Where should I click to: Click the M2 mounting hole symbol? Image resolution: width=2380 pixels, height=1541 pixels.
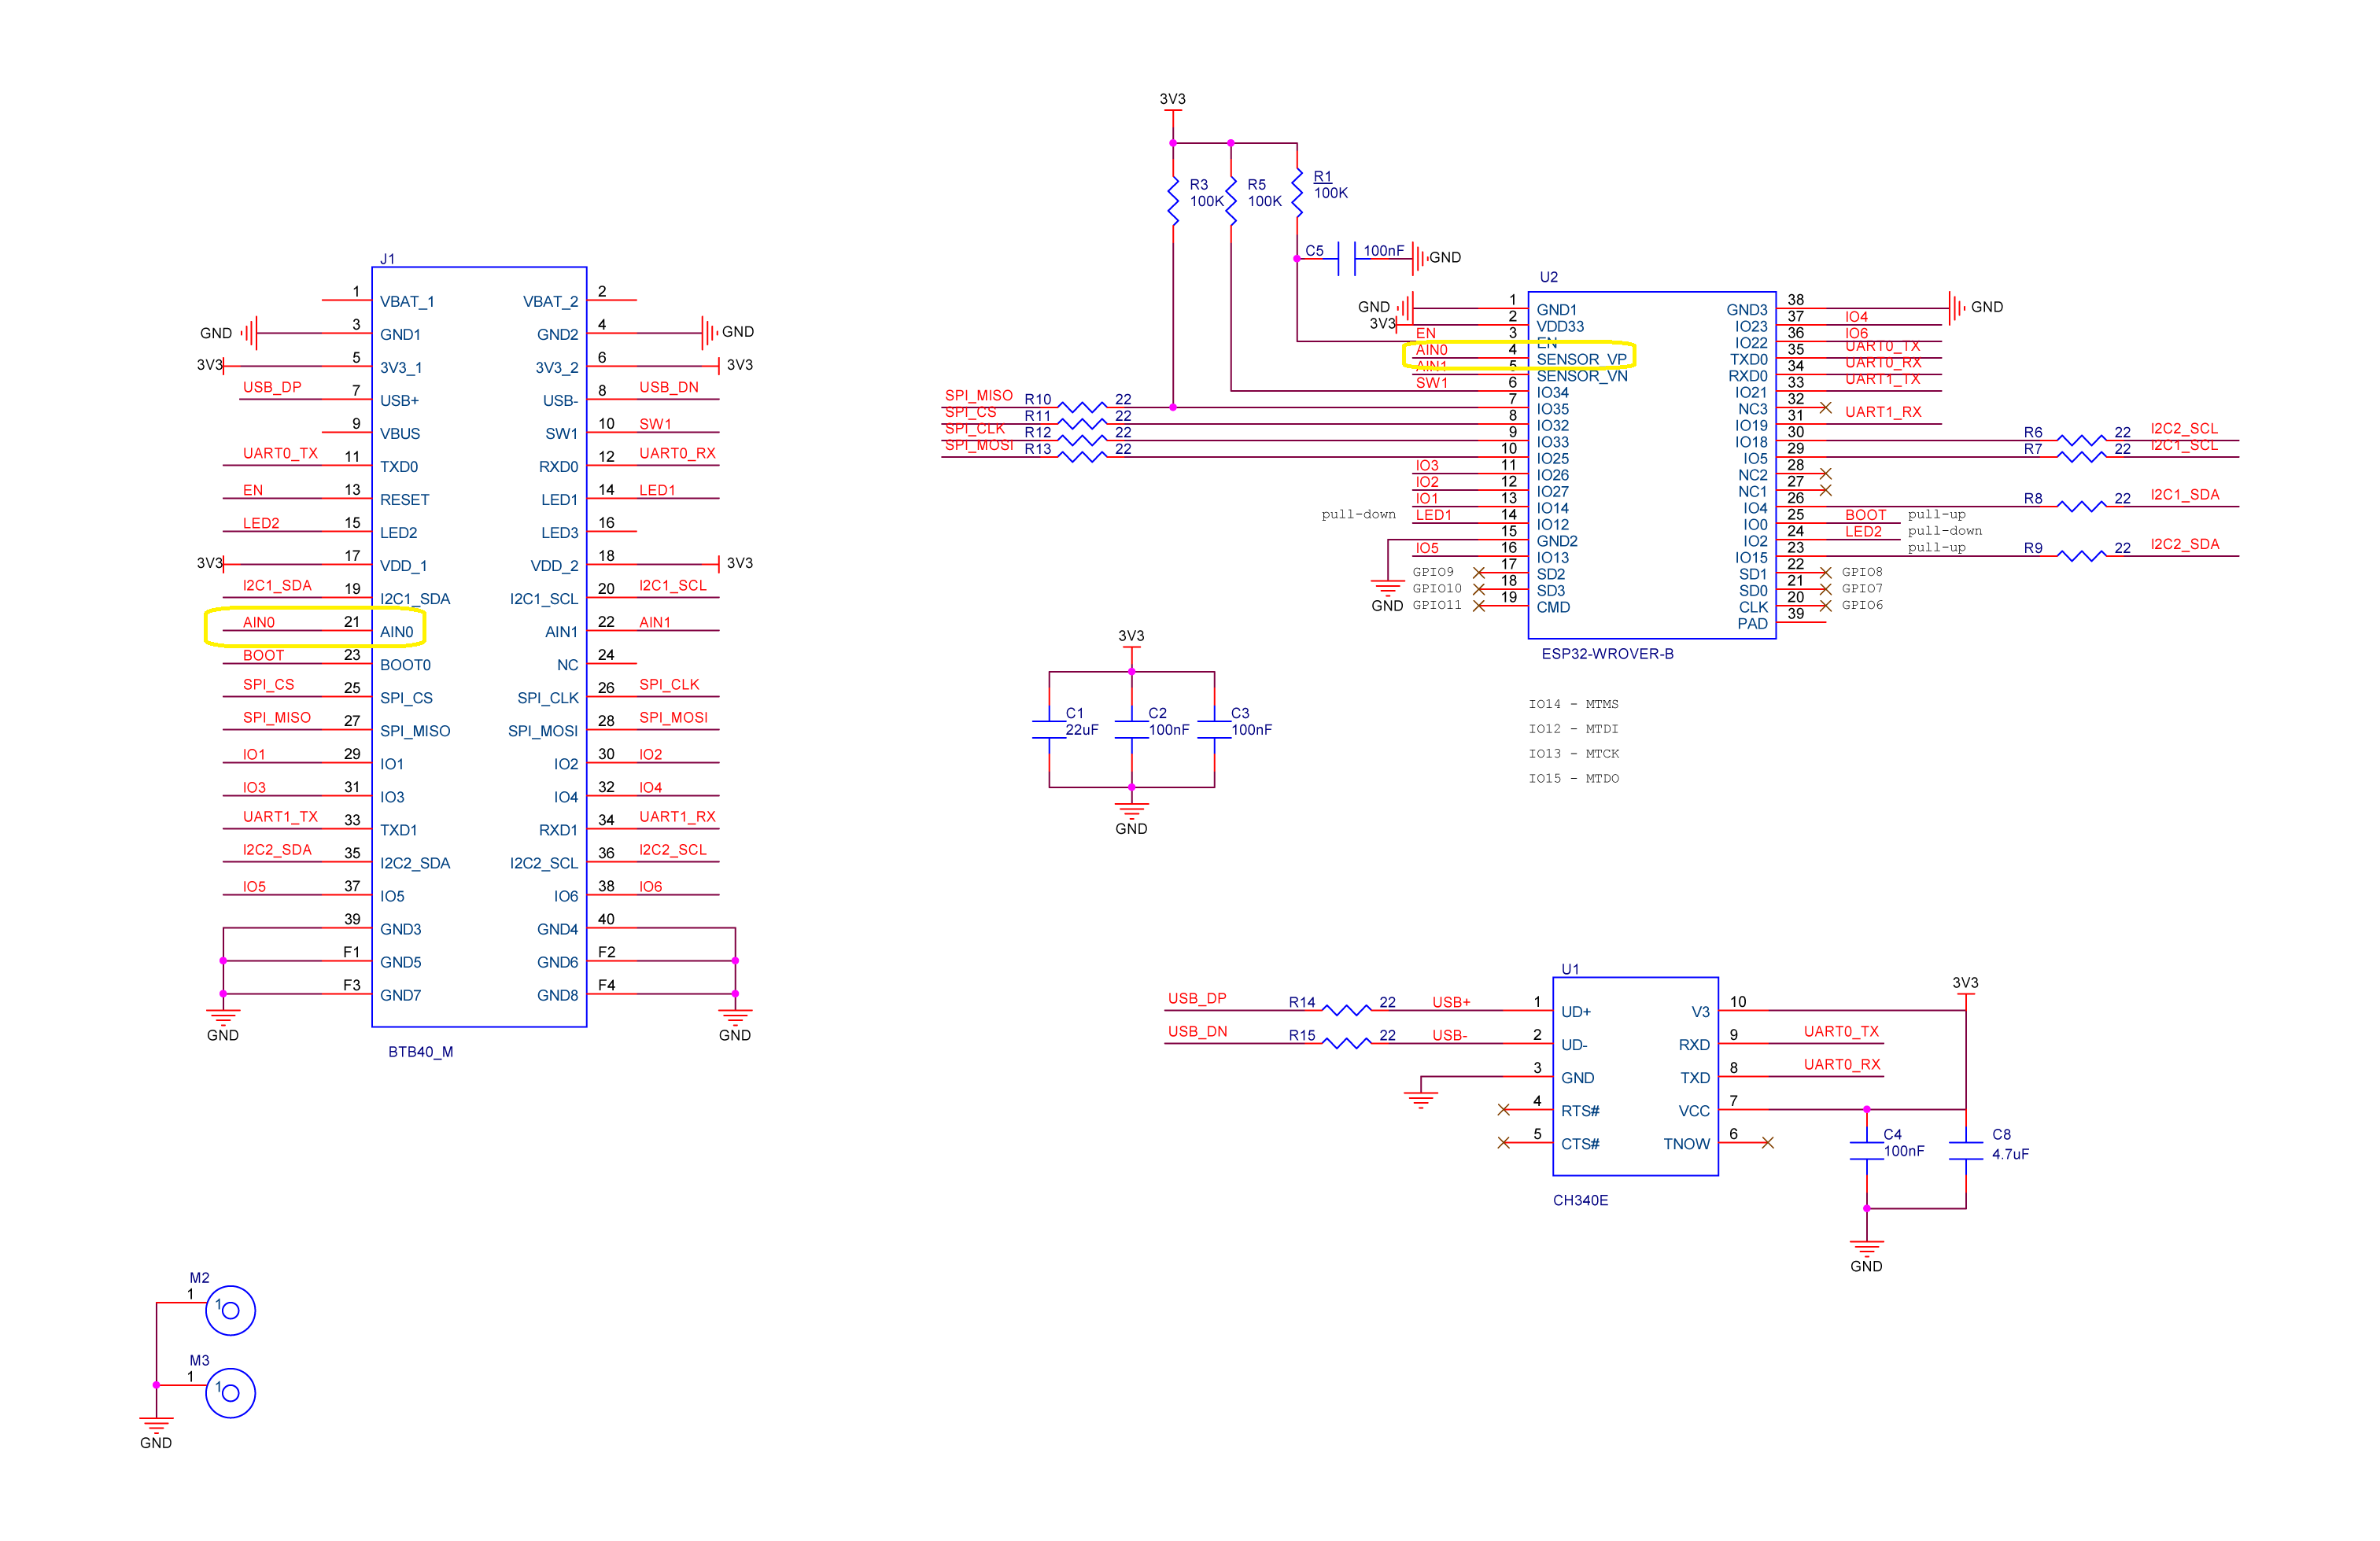click(230, 1310)
